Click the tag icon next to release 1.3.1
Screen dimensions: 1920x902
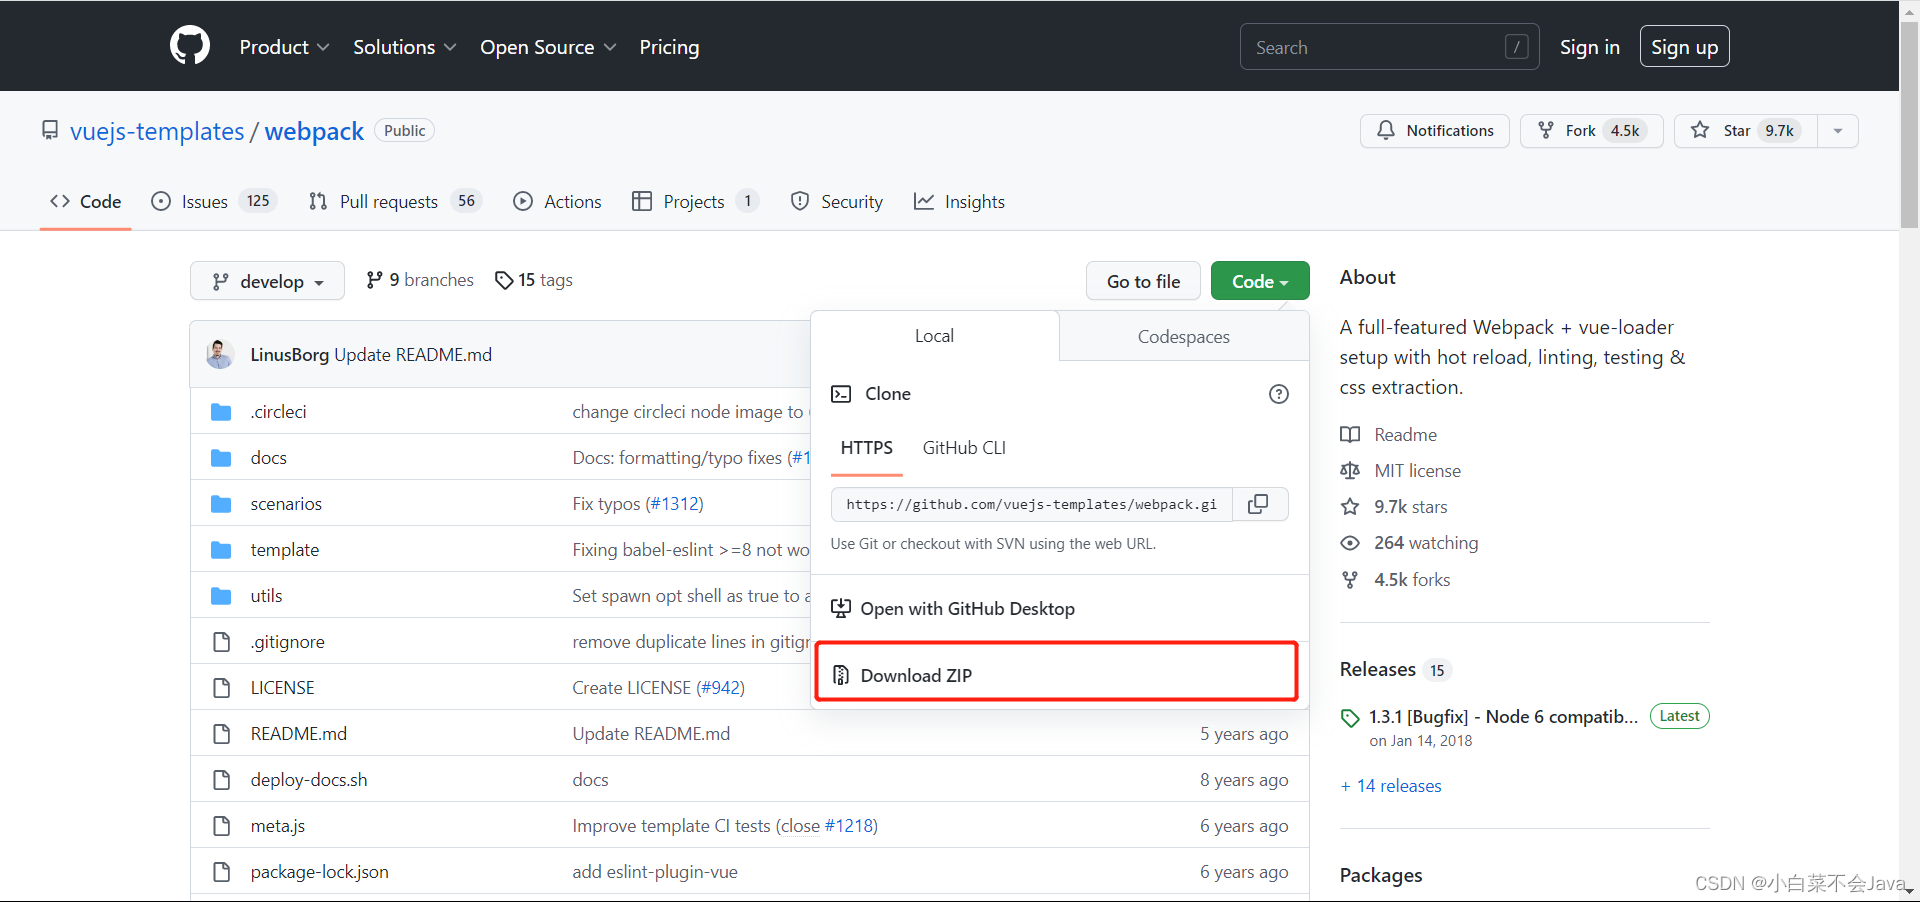click(x=1350, y=718)
